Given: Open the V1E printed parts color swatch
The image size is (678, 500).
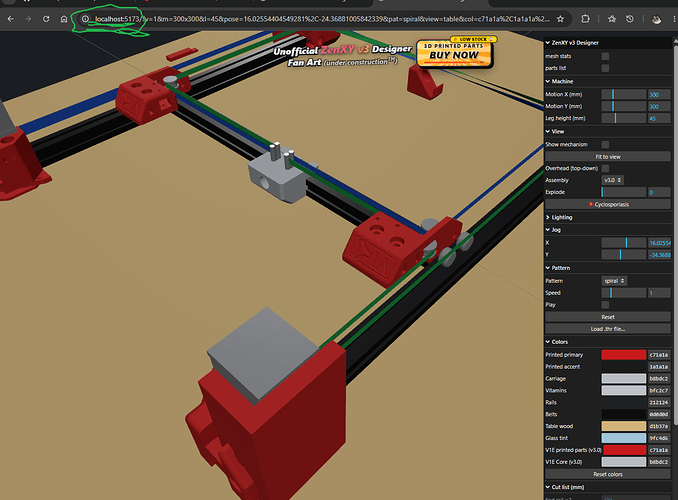Looking at the screenshot, I should coord(624,450).
